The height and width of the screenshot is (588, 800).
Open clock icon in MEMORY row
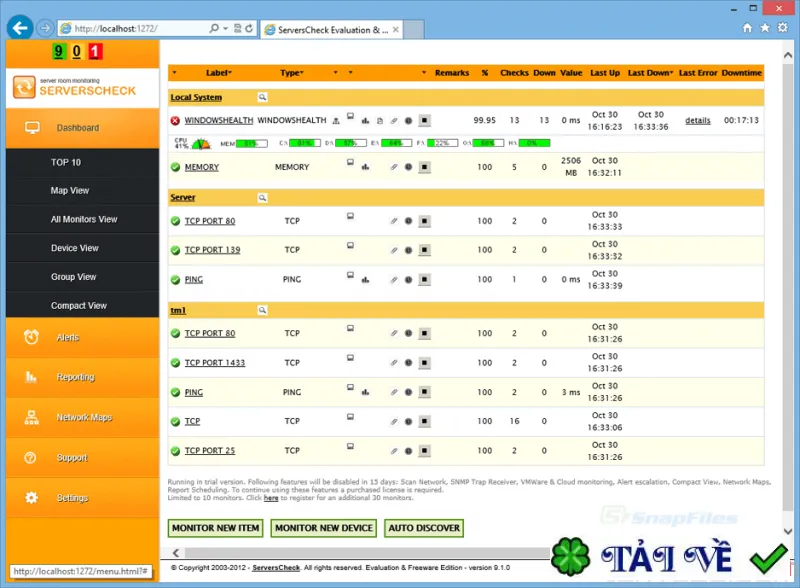(408, 167)
